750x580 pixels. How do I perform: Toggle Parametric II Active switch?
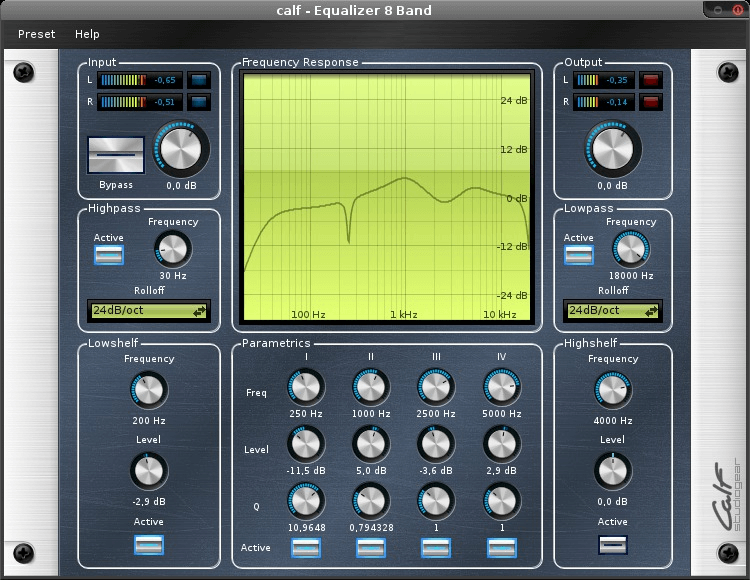[371, 548]
